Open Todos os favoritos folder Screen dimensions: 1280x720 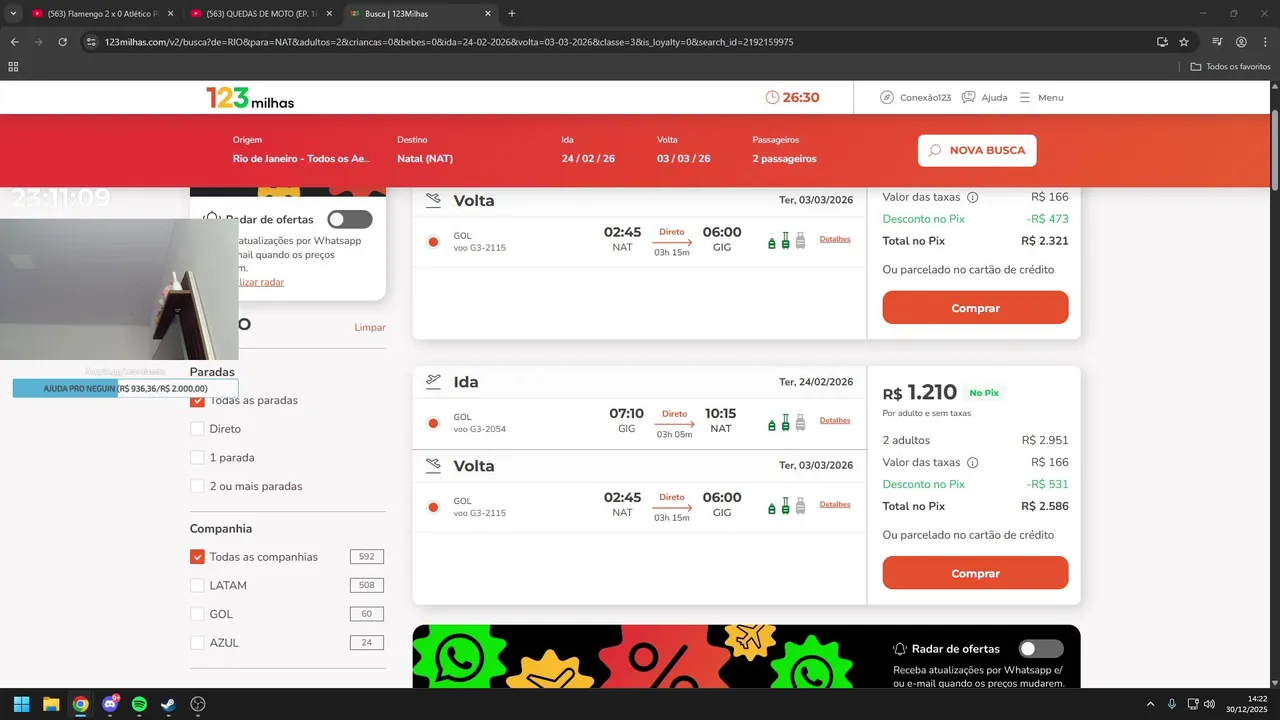pos(1230,67)
